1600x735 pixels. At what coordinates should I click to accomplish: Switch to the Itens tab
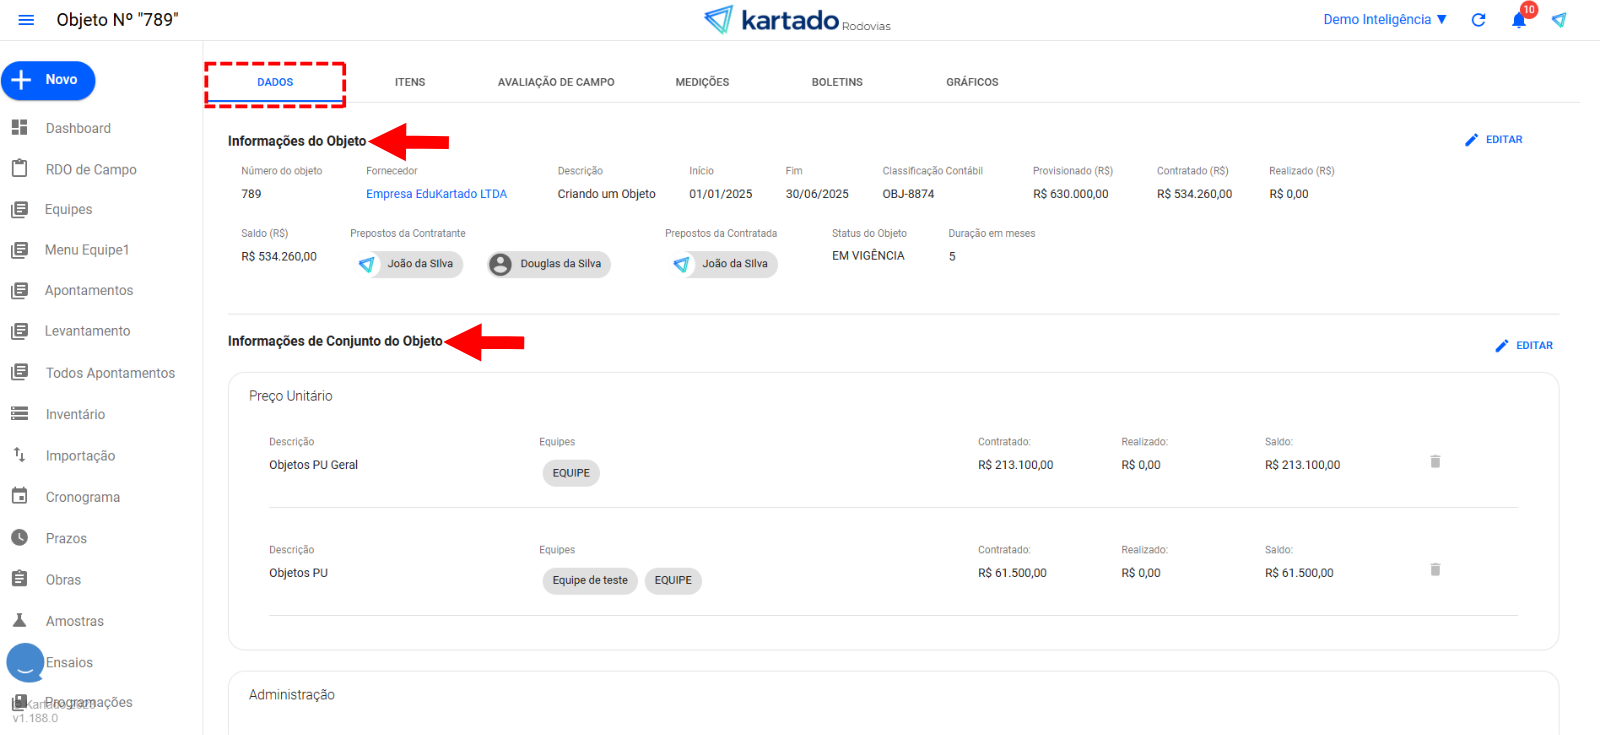pos(410,82)
